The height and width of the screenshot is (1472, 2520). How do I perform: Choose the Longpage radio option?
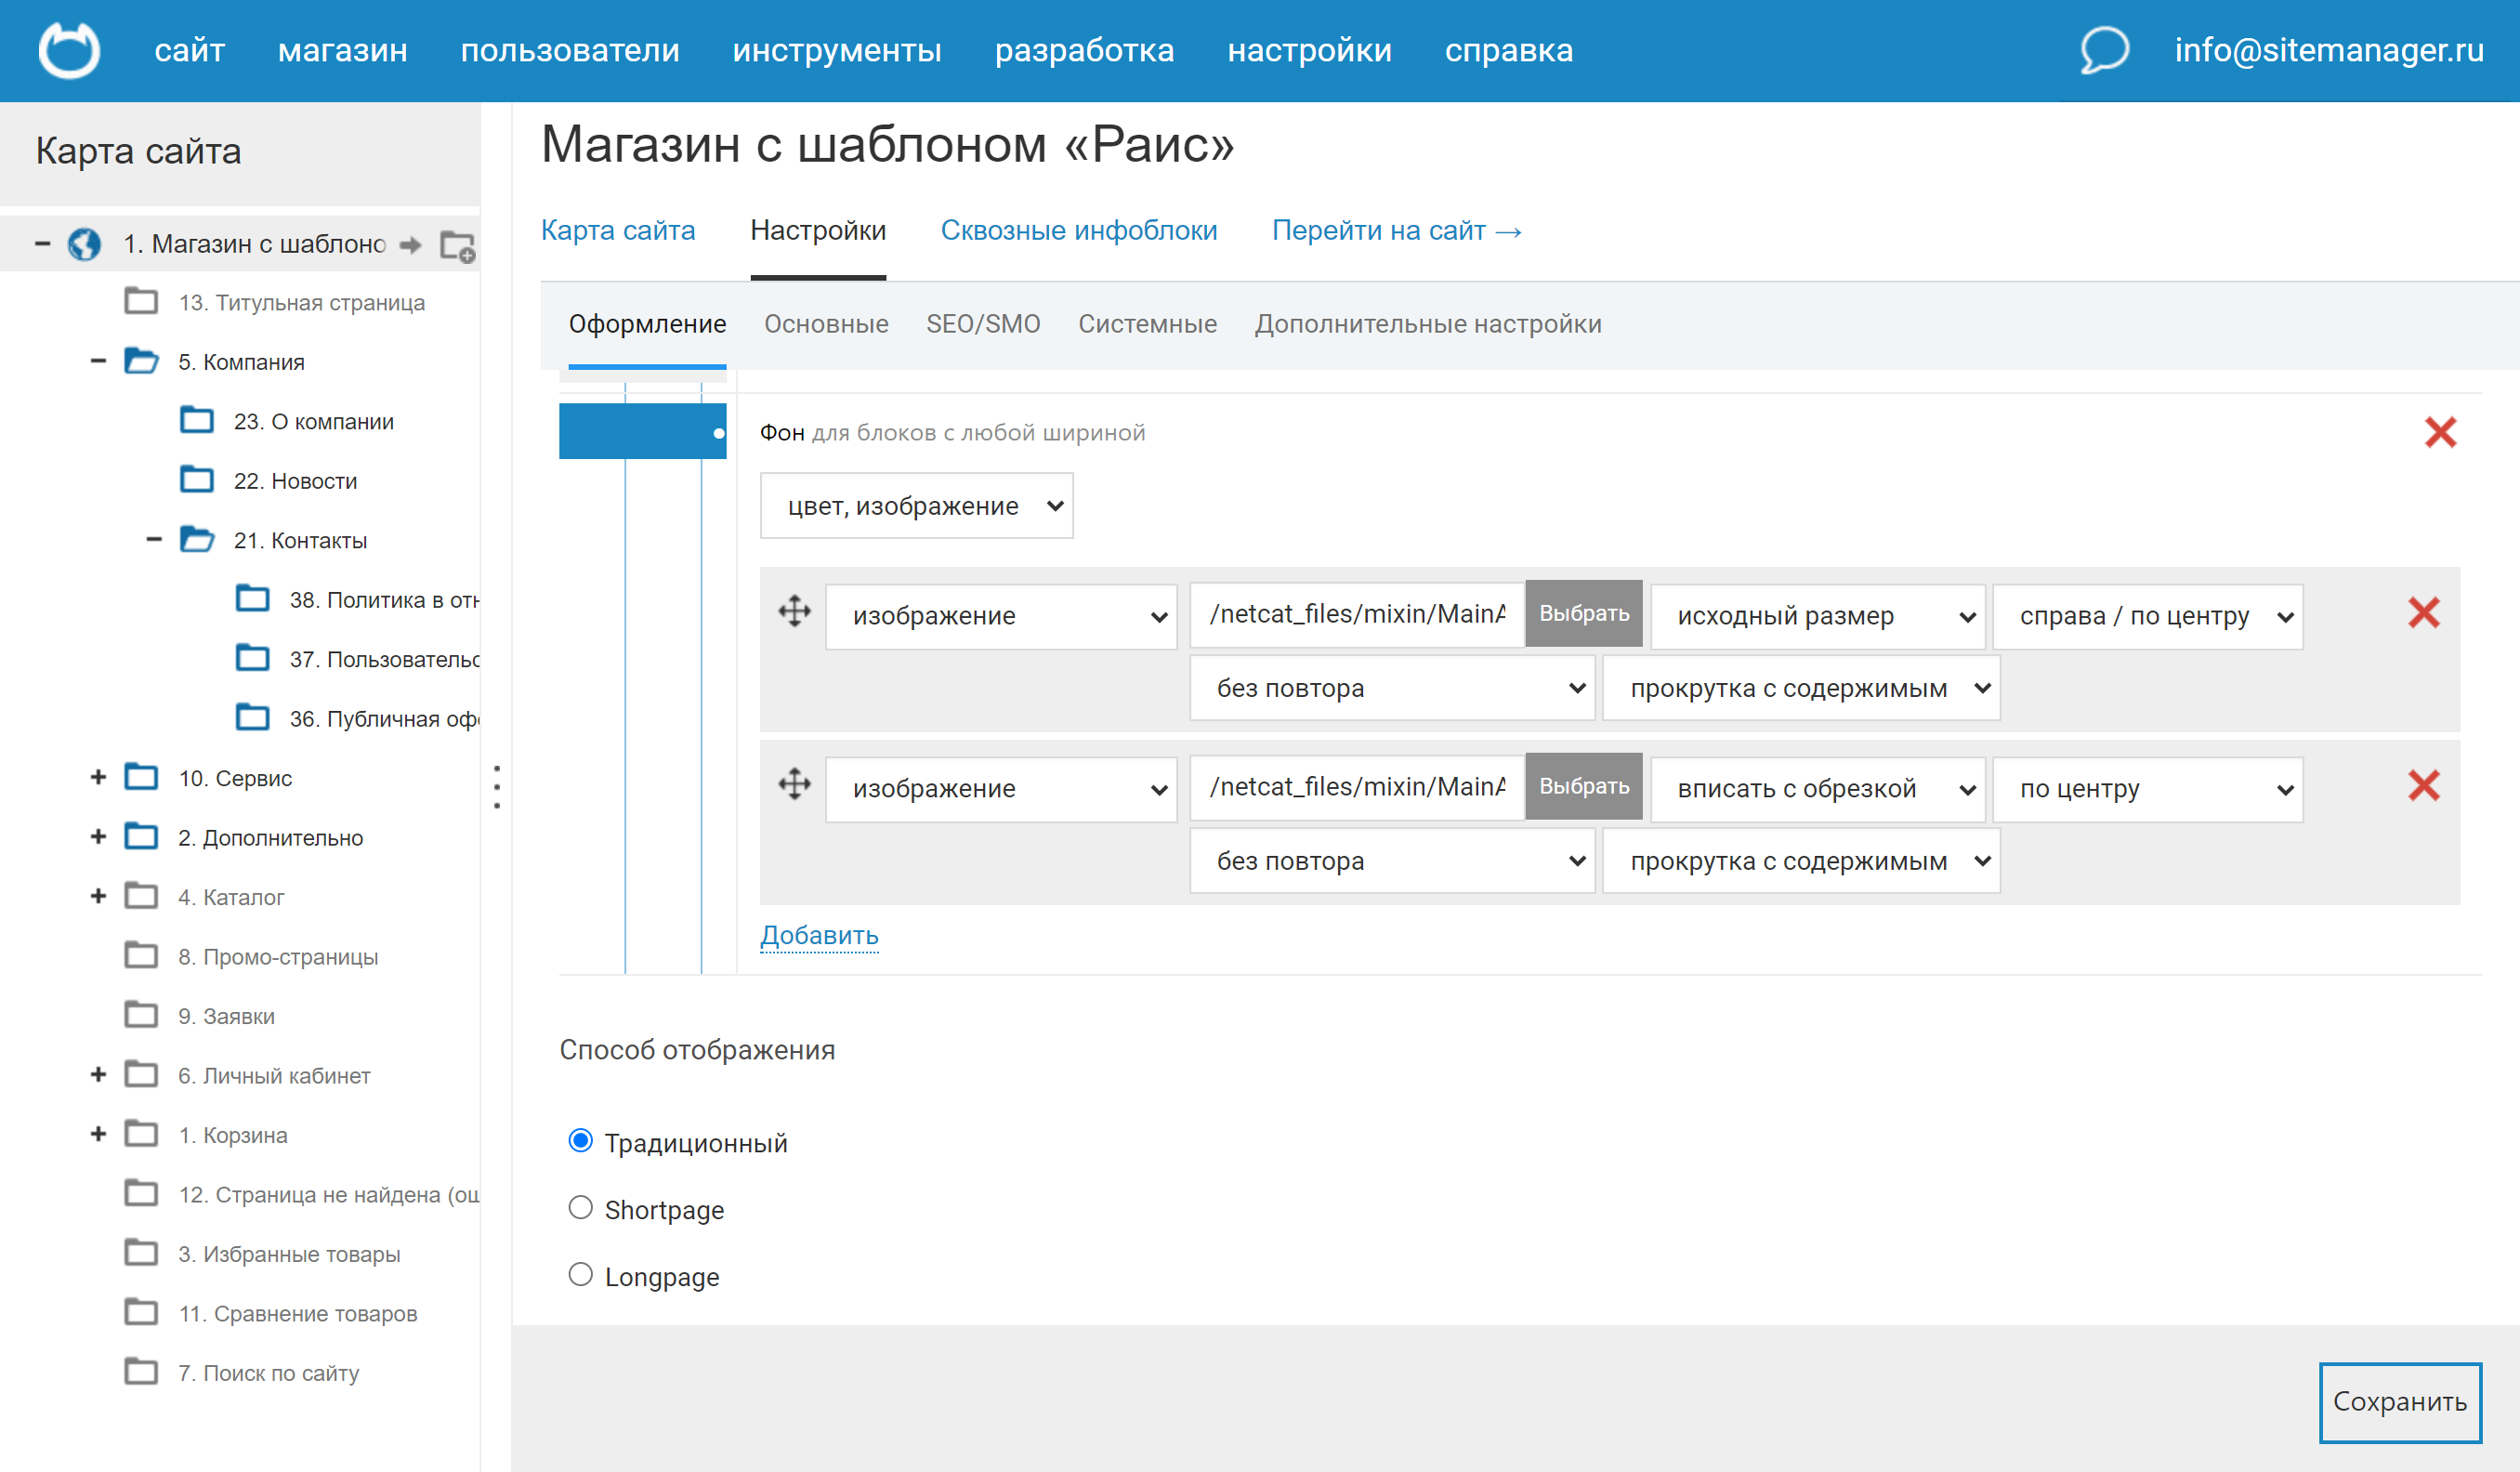pos(580,1275)
